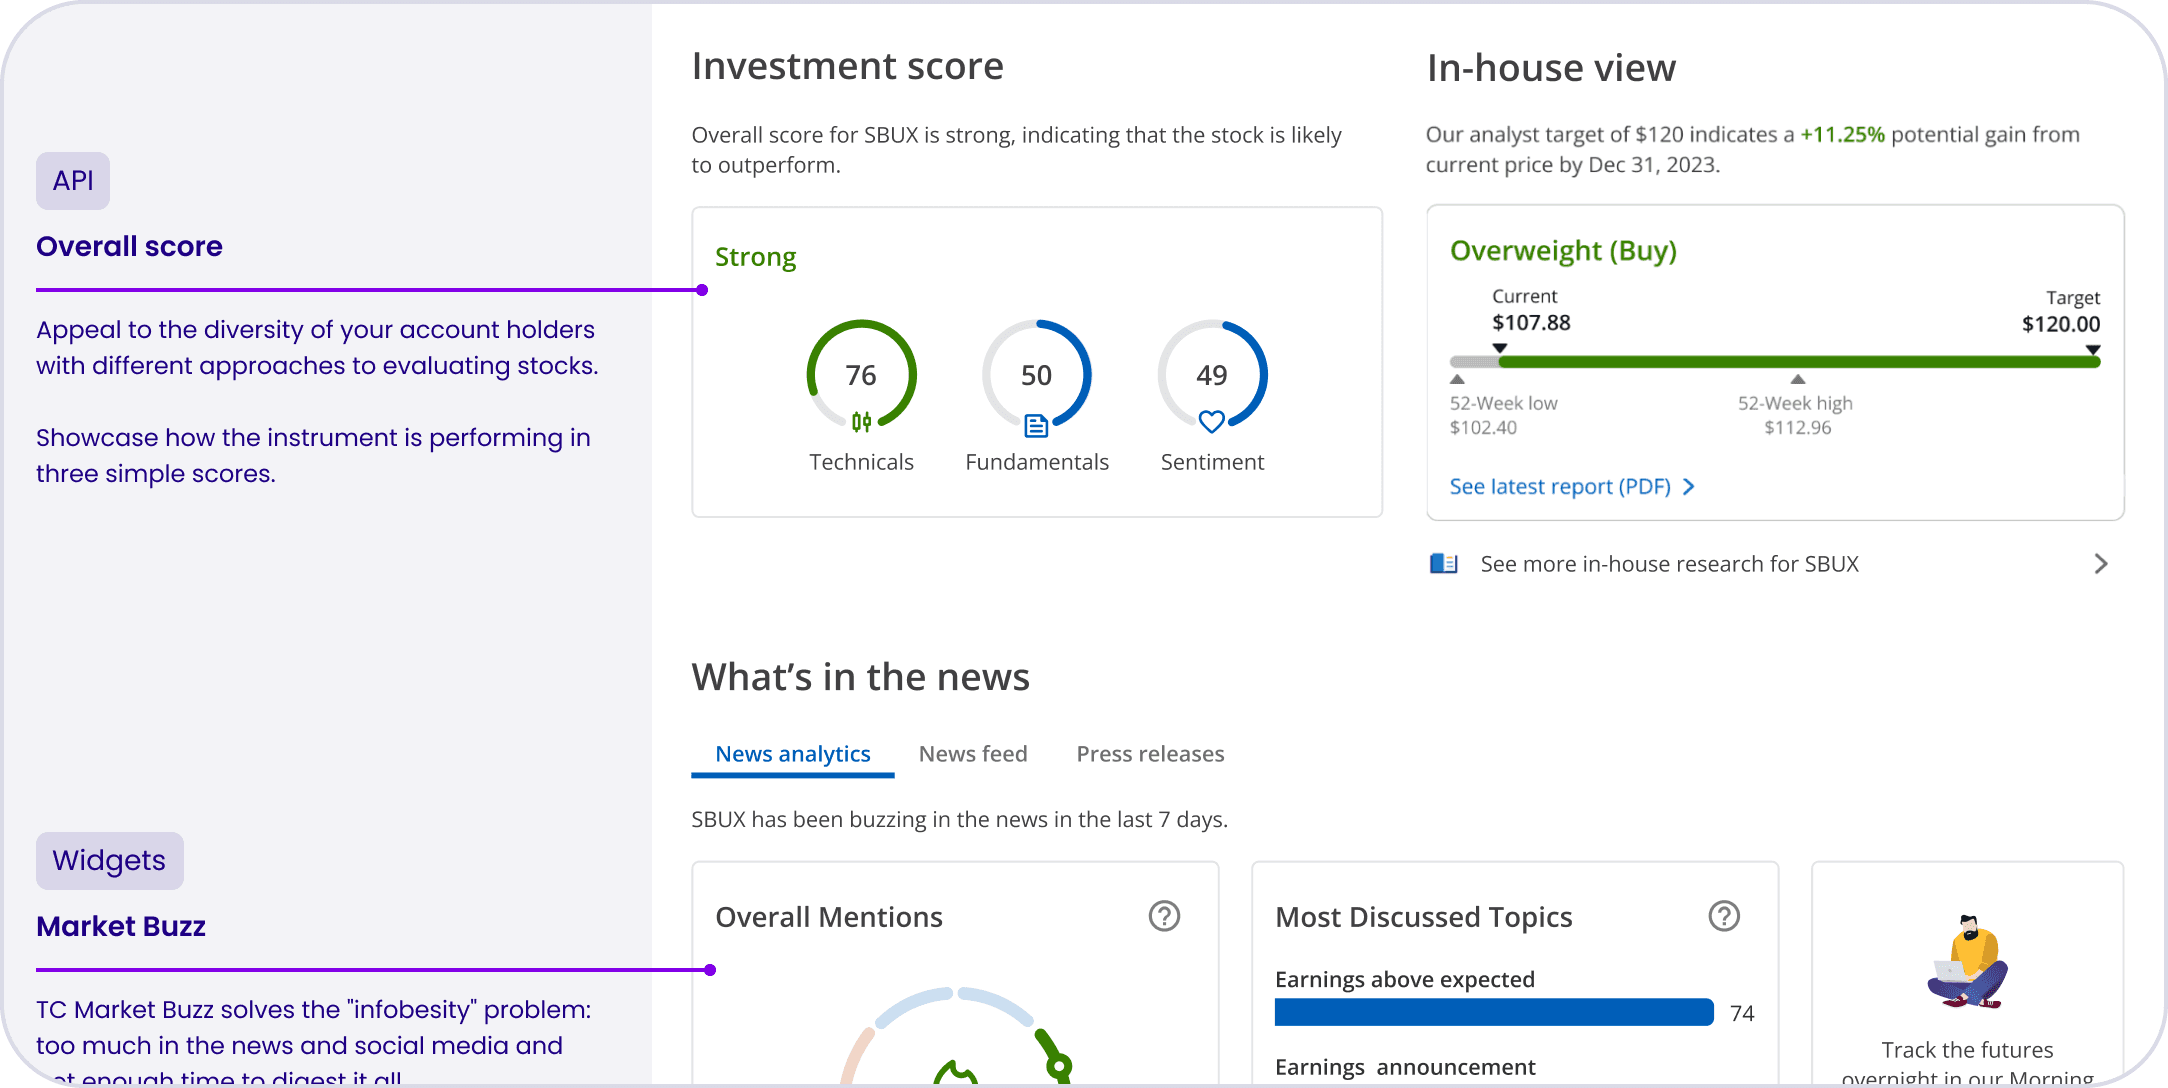Click the Fundamentals document icon

tap(1036, 426)
